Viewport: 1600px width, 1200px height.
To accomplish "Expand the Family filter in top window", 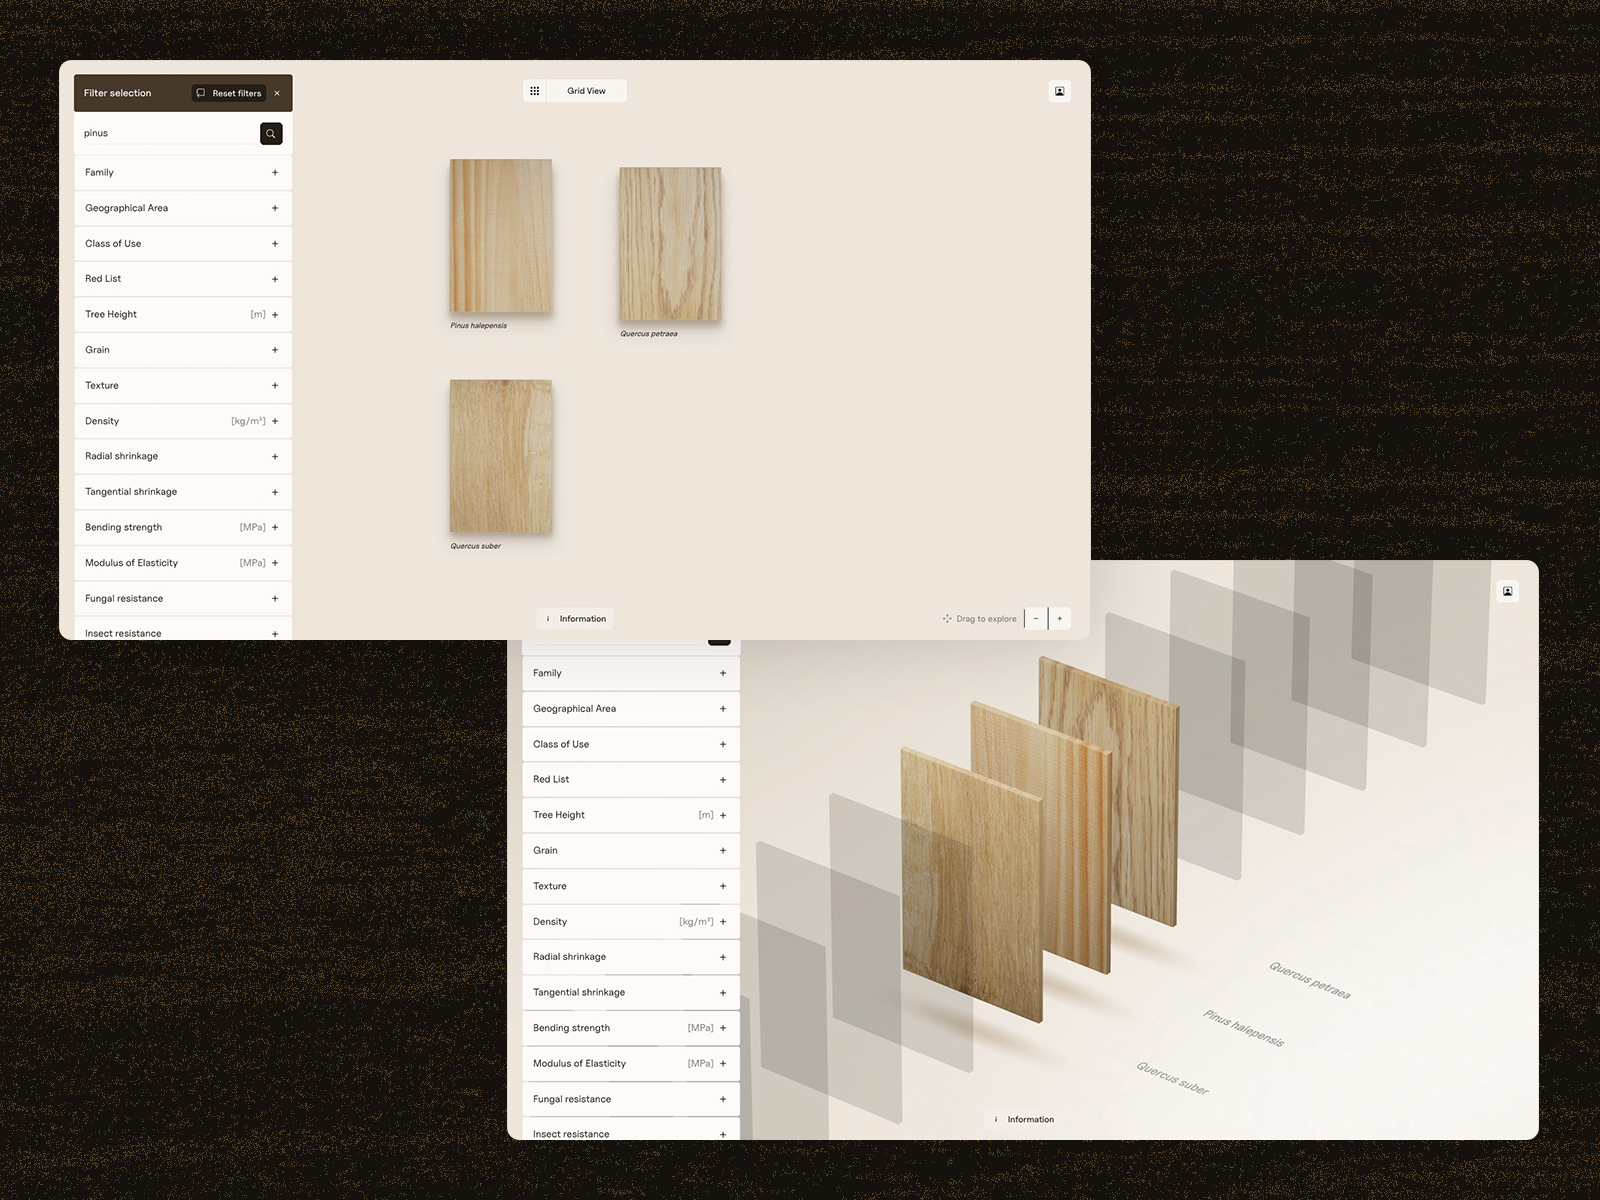I will tap(183, 173).
